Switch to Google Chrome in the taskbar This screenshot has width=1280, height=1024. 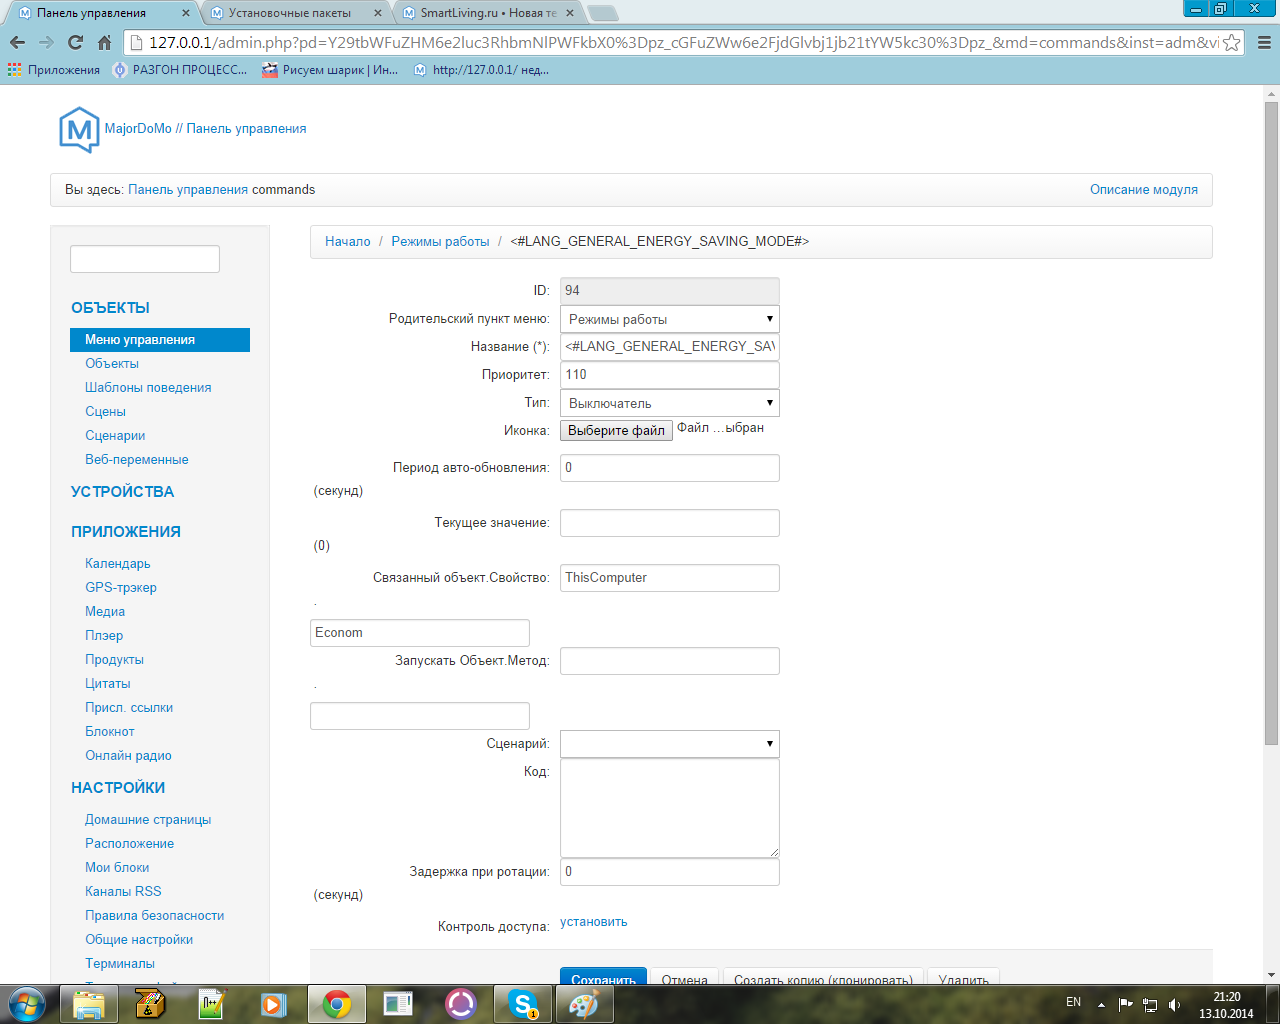pos(336,1004)
